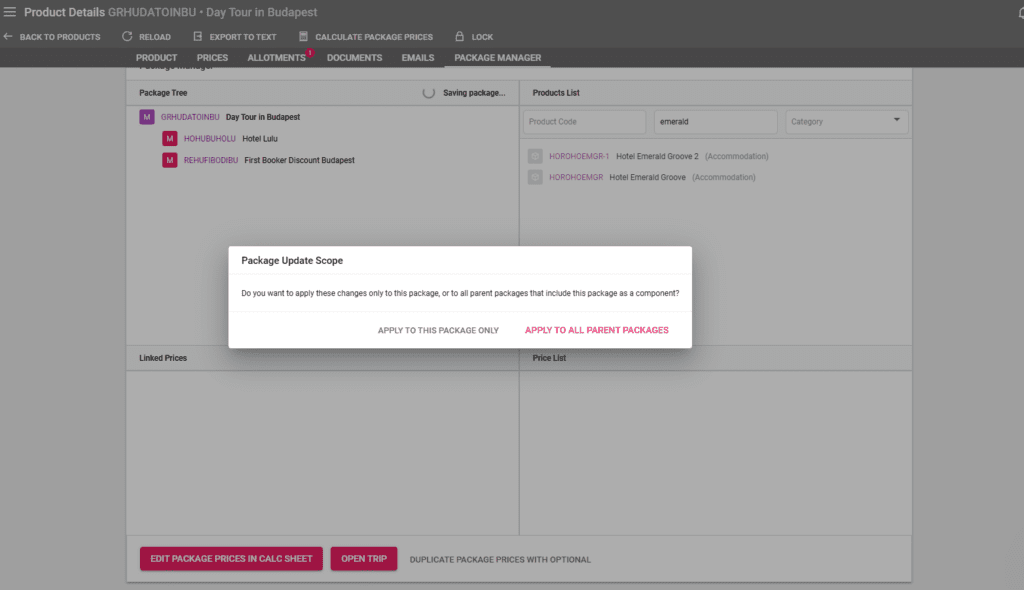Image resolution: width=1024 pixels, height=590 pixels.
Task: Click the M badge next to GRHUDATOINBU
Action: click(146, 117)
